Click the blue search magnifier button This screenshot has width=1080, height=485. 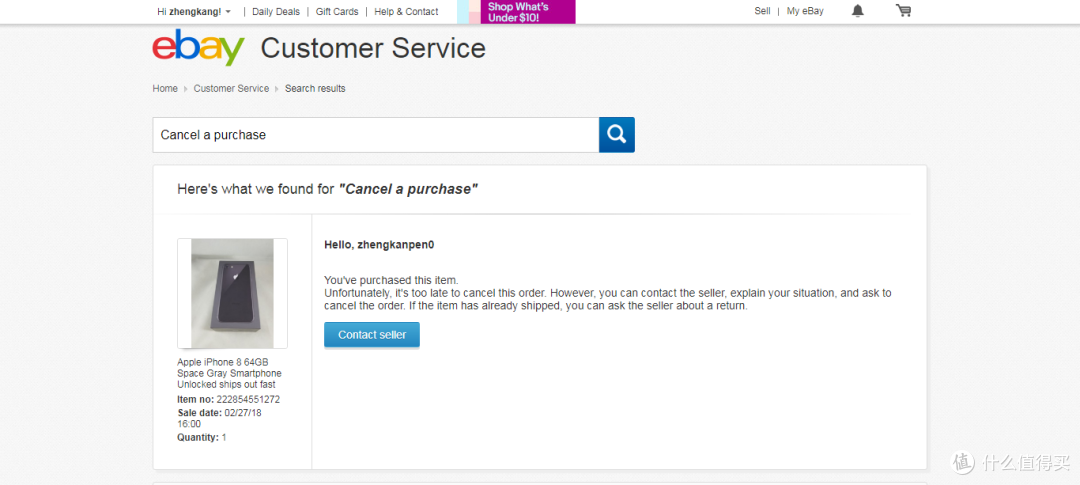(x=616, y=135)
